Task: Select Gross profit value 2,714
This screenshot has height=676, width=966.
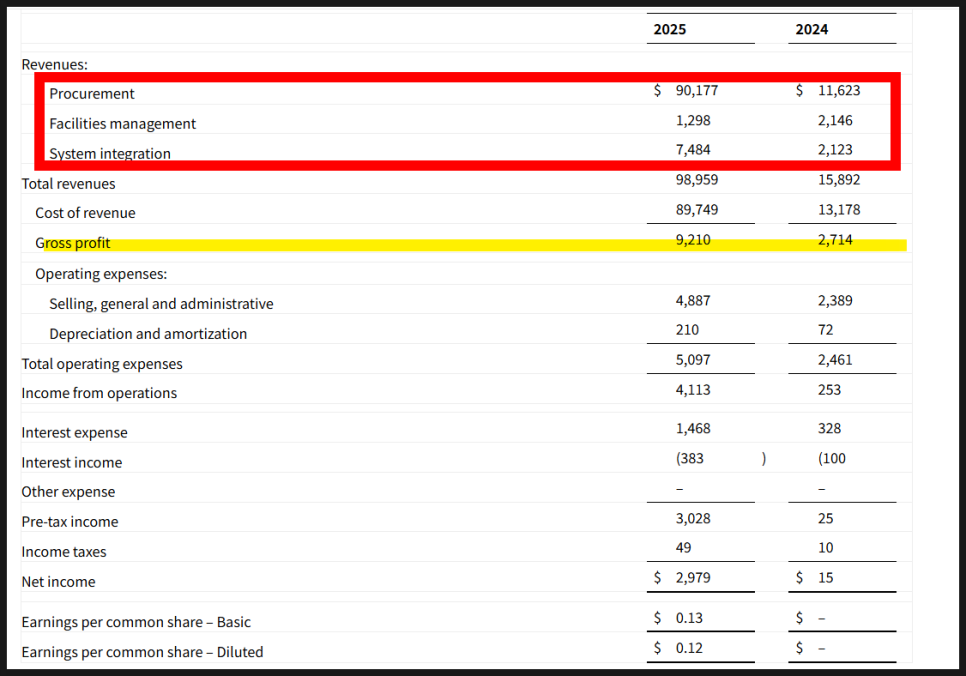Action: click(835, 240)
